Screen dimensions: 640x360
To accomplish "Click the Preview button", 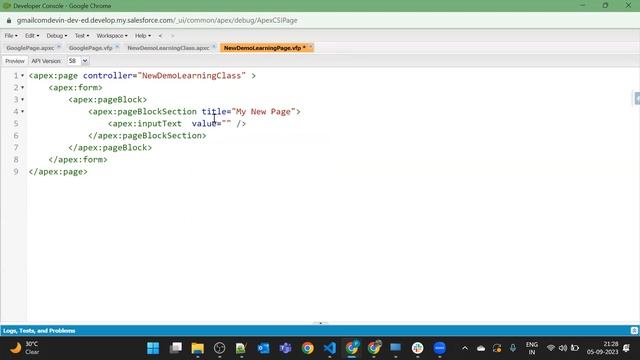I will point(15,61).
